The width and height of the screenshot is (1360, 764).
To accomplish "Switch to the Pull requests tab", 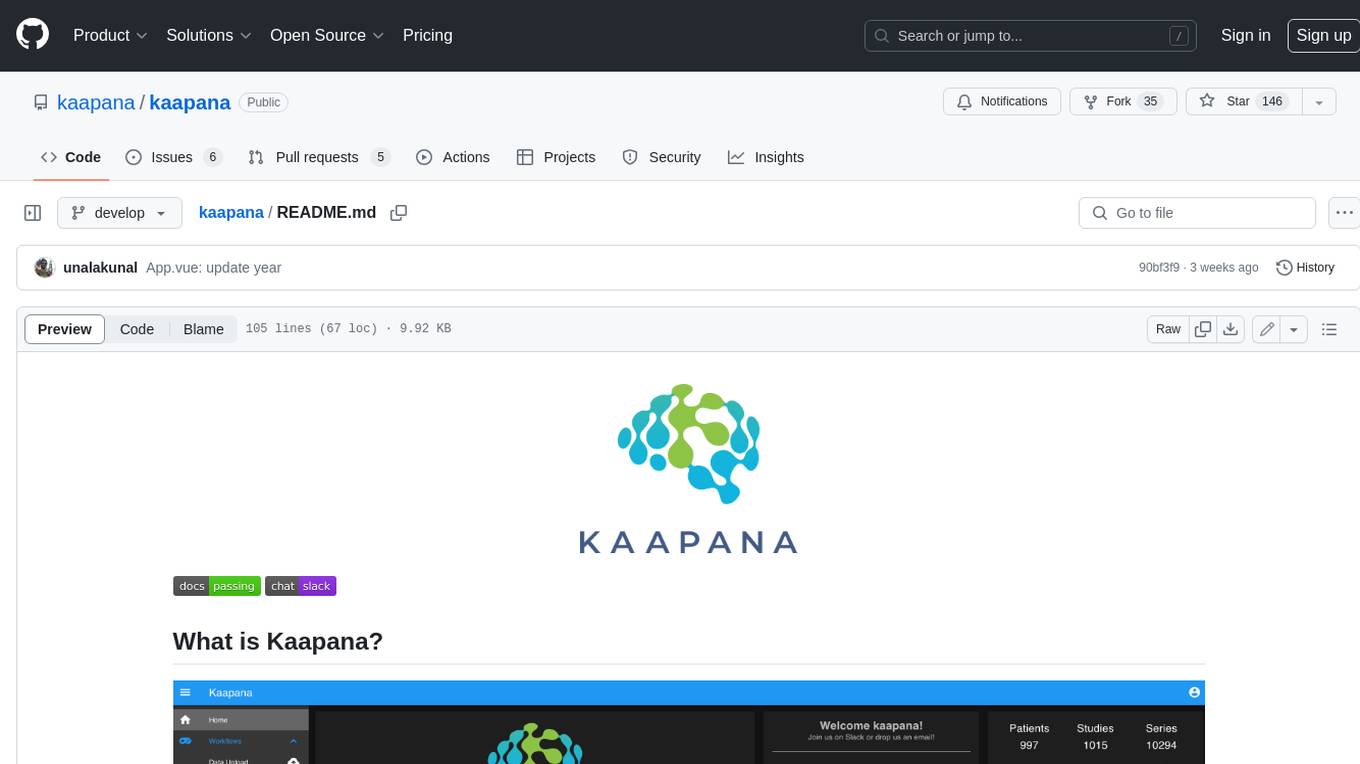I will [x=318, y=157].
